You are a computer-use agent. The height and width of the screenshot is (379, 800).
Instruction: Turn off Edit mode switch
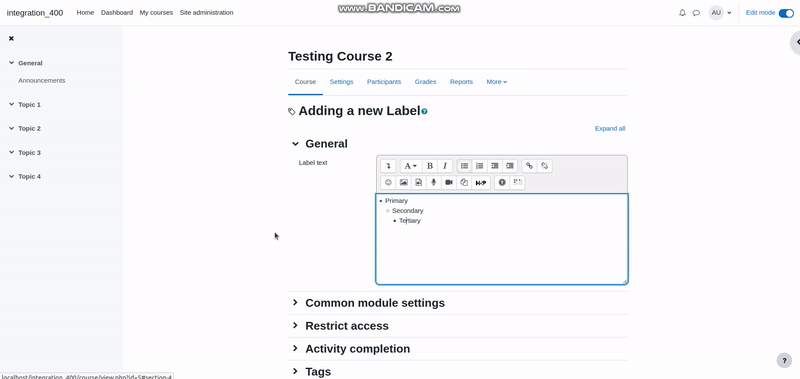pyautogui.click(x=786, y=13)
